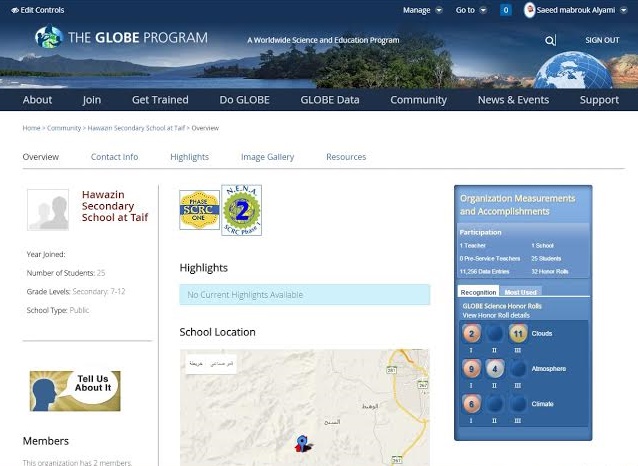Click the NENA SCRC Phase 2 badge
The width and height of the screenshot is (638, 466).
coord(241,210)
